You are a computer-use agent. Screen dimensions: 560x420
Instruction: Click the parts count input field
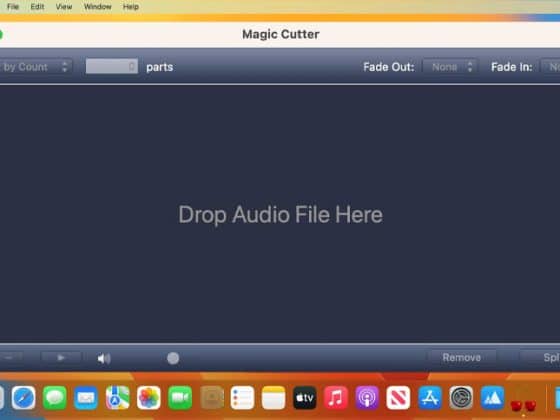[112, 66]
